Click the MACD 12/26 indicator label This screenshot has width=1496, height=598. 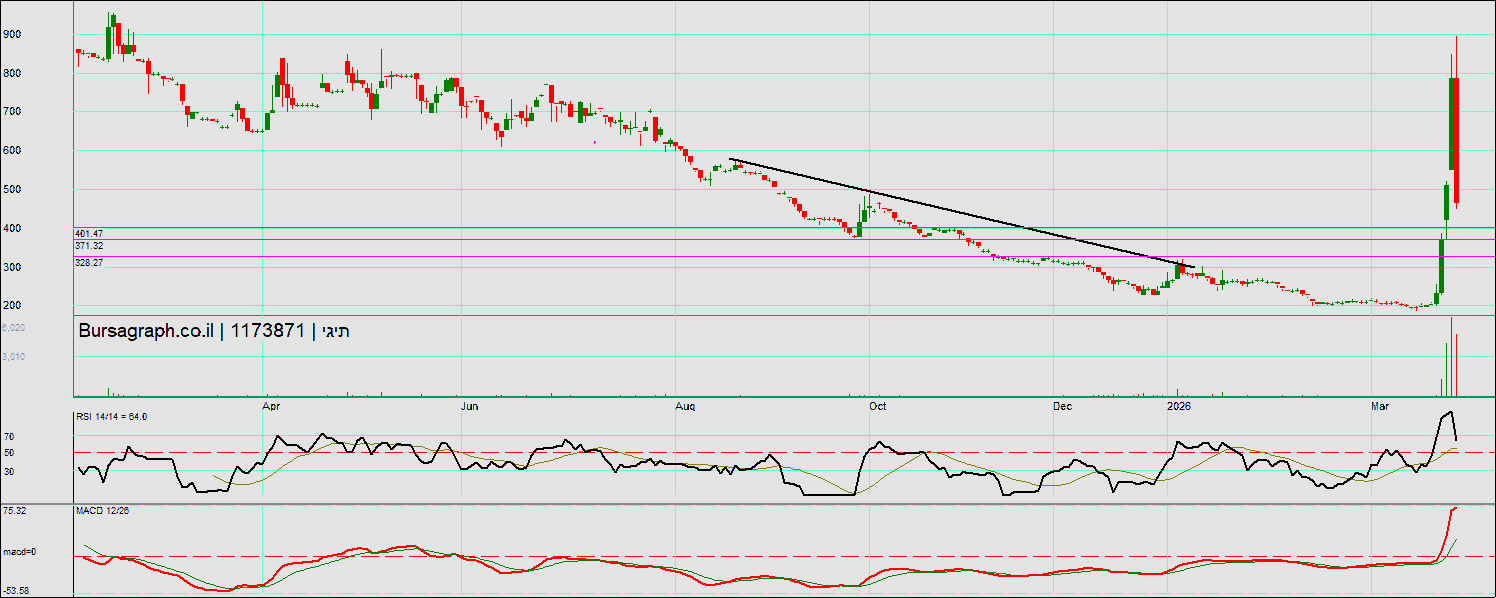(102, 511)
